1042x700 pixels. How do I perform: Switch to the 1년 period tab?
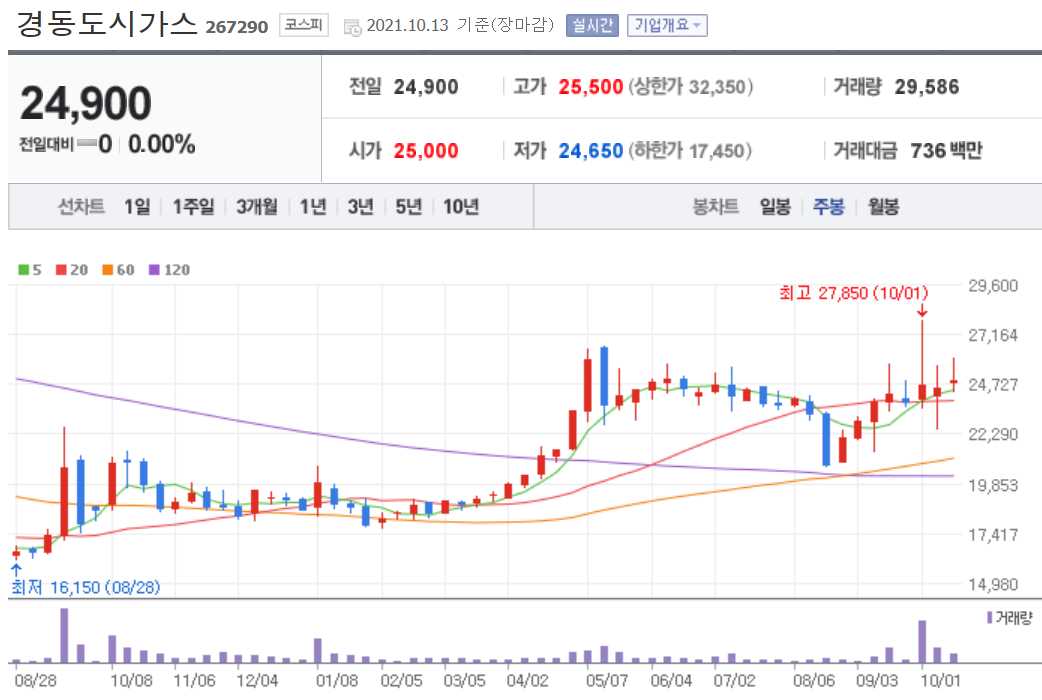(315, 207)
